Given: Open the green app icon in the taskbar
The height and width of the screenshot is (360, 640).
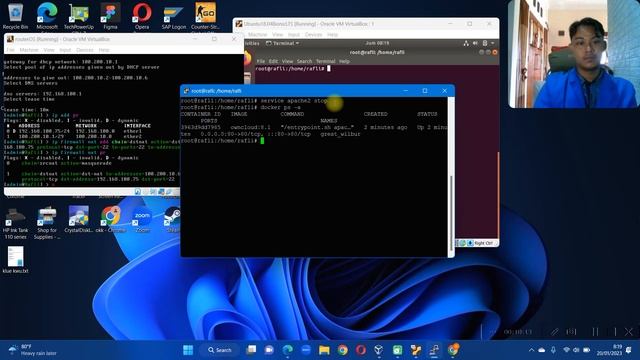Looking at the screenshot, I should point(397,350).
